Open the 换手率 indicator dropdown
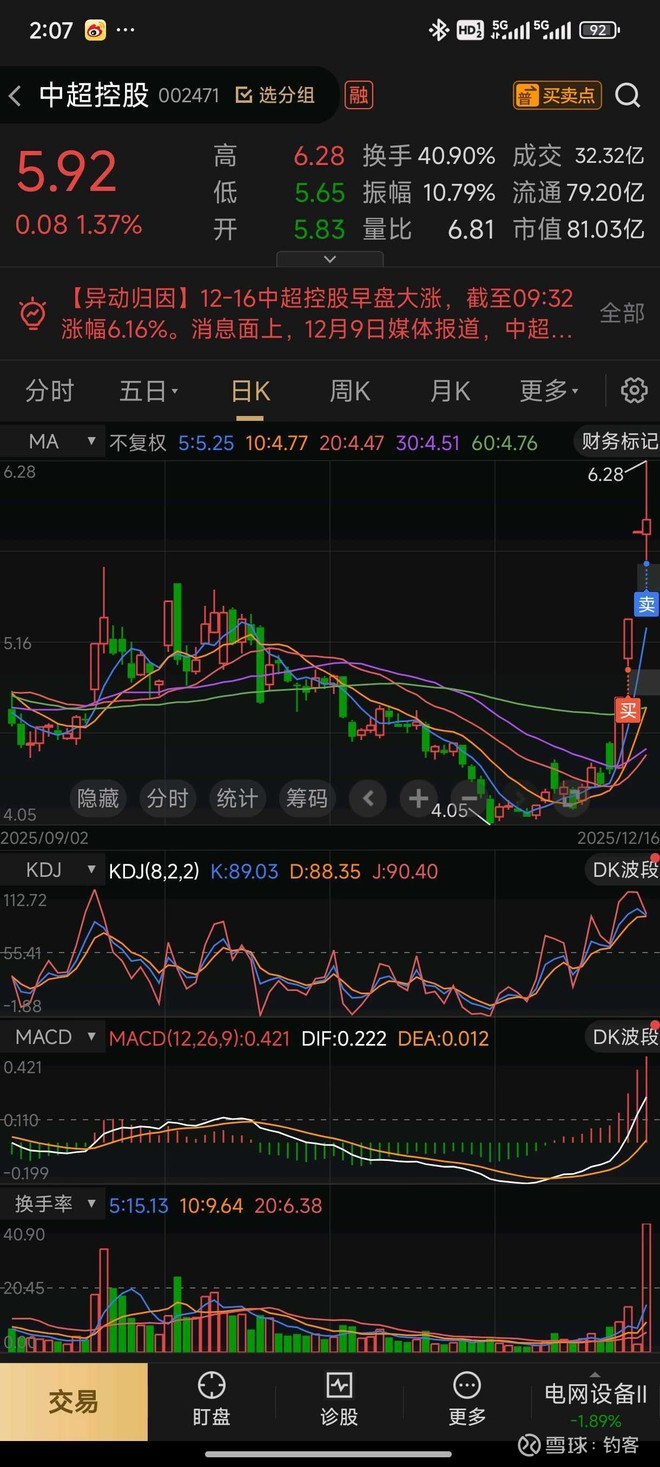Image resolution: width=660 pixels, height=1467 pixels. [x=52, y=1204]
